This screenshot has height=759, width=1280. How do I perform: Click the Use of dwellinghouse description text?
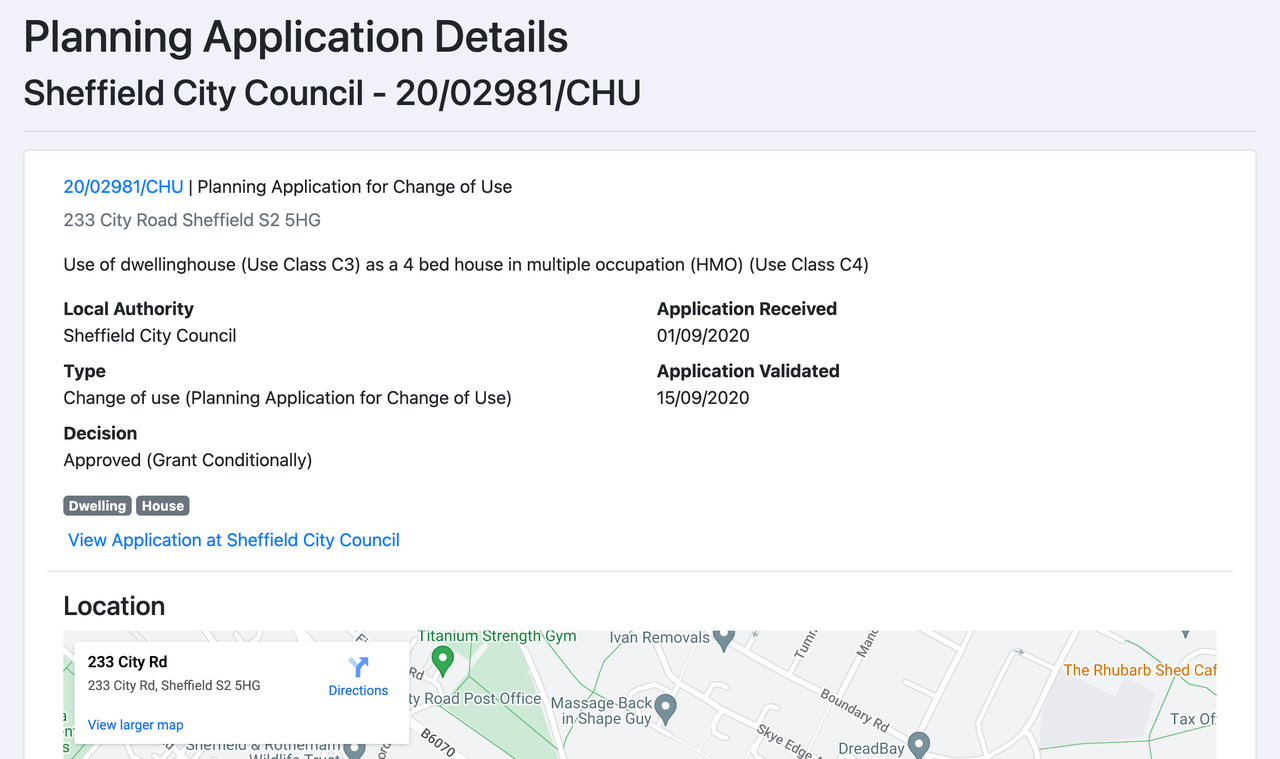[x=466, y=265]
